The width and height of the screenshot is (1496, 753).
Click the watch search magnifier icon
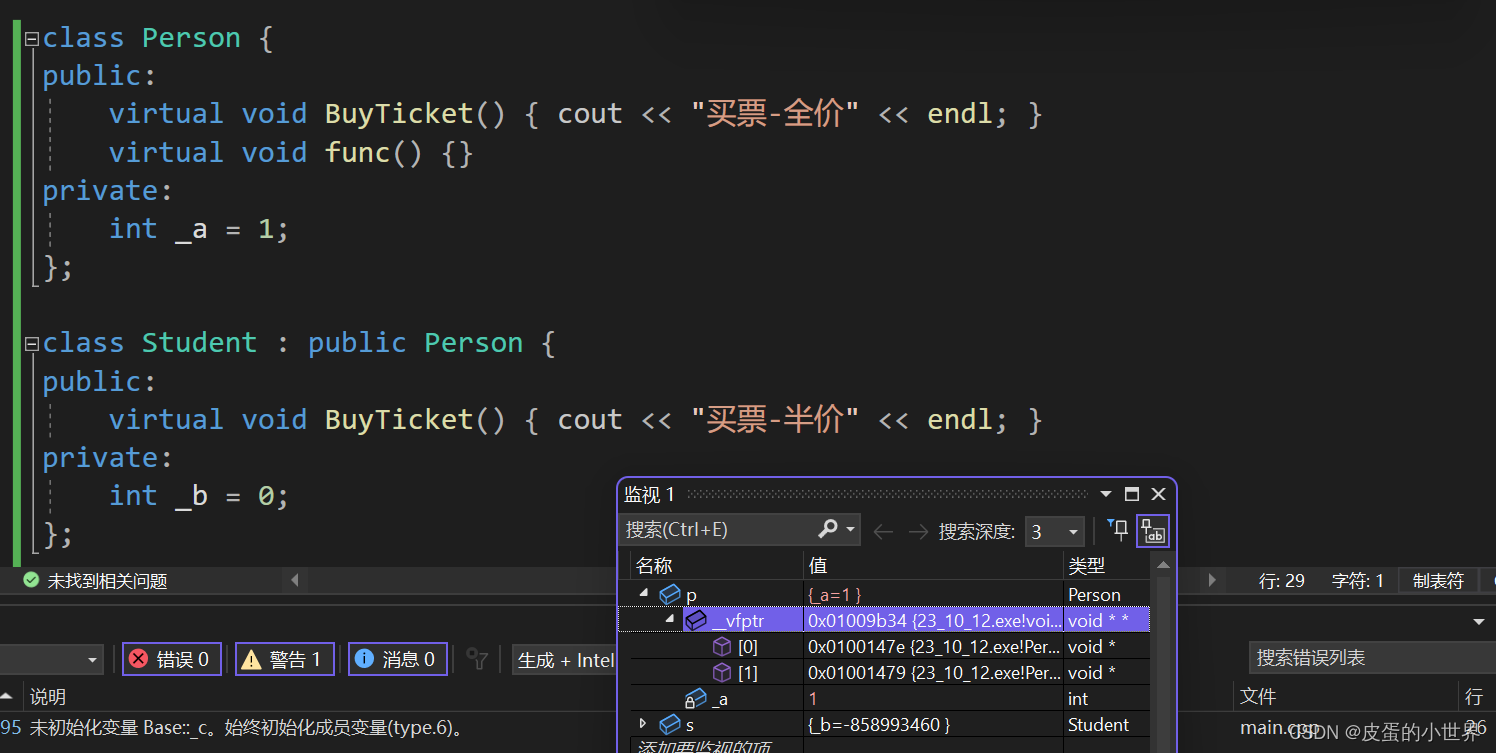(x=828, y=529)
